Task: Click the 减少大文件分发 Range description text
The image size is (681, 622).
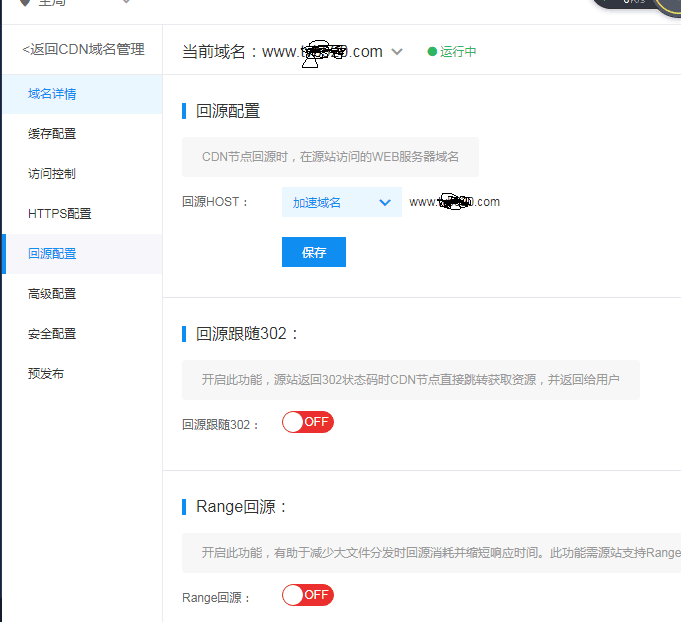Action: 441,553
